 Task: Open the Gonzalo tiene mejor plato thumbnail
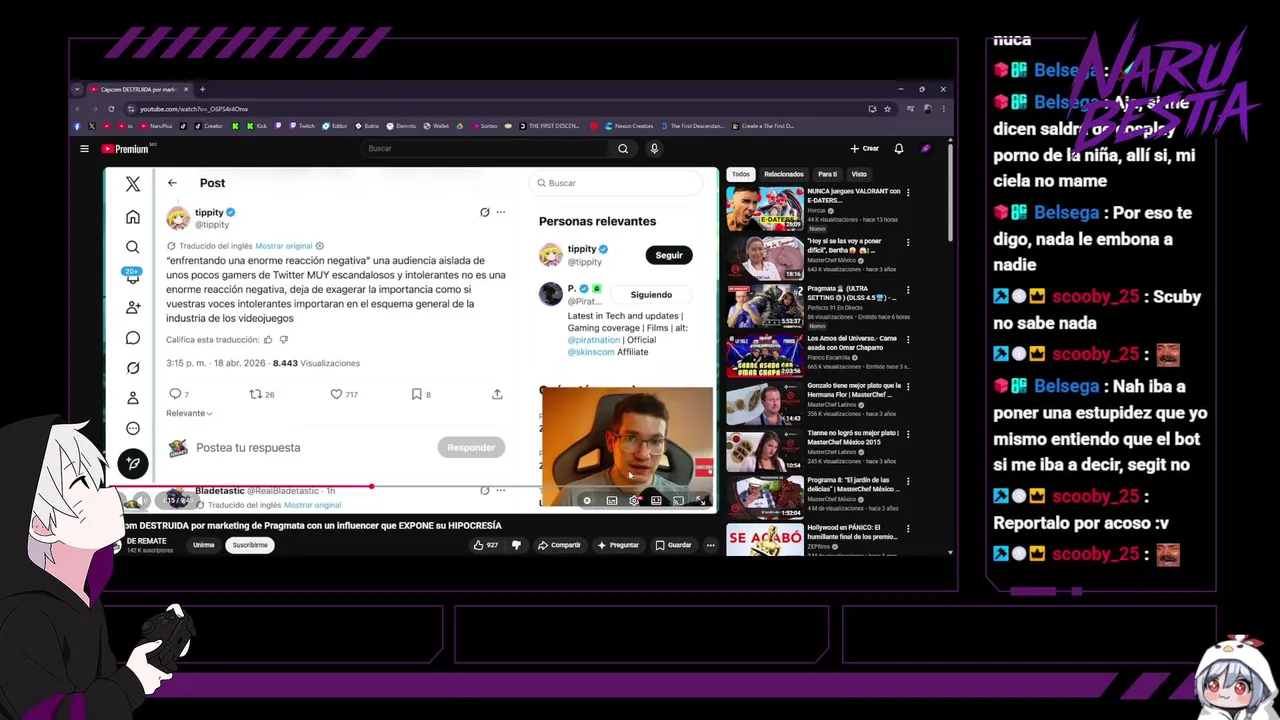coord(765,404)
